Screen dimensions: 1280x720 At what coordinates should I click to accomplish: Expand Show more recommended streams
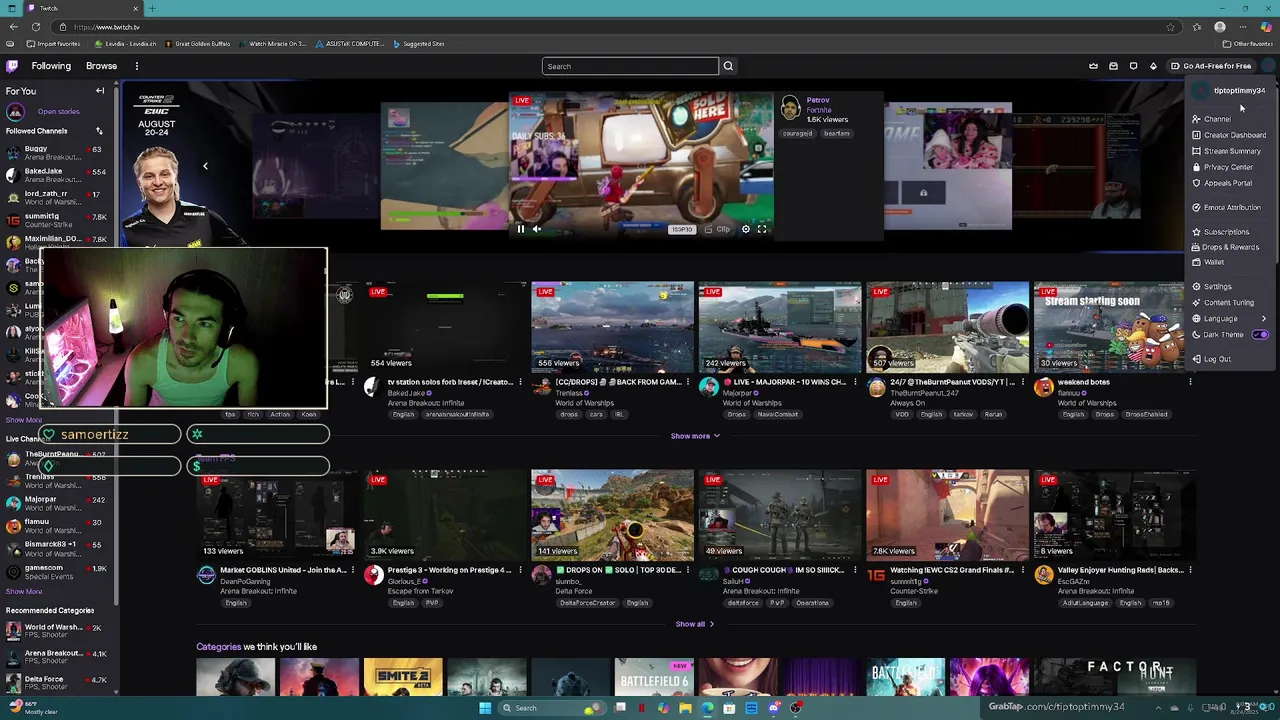point(695,436)
